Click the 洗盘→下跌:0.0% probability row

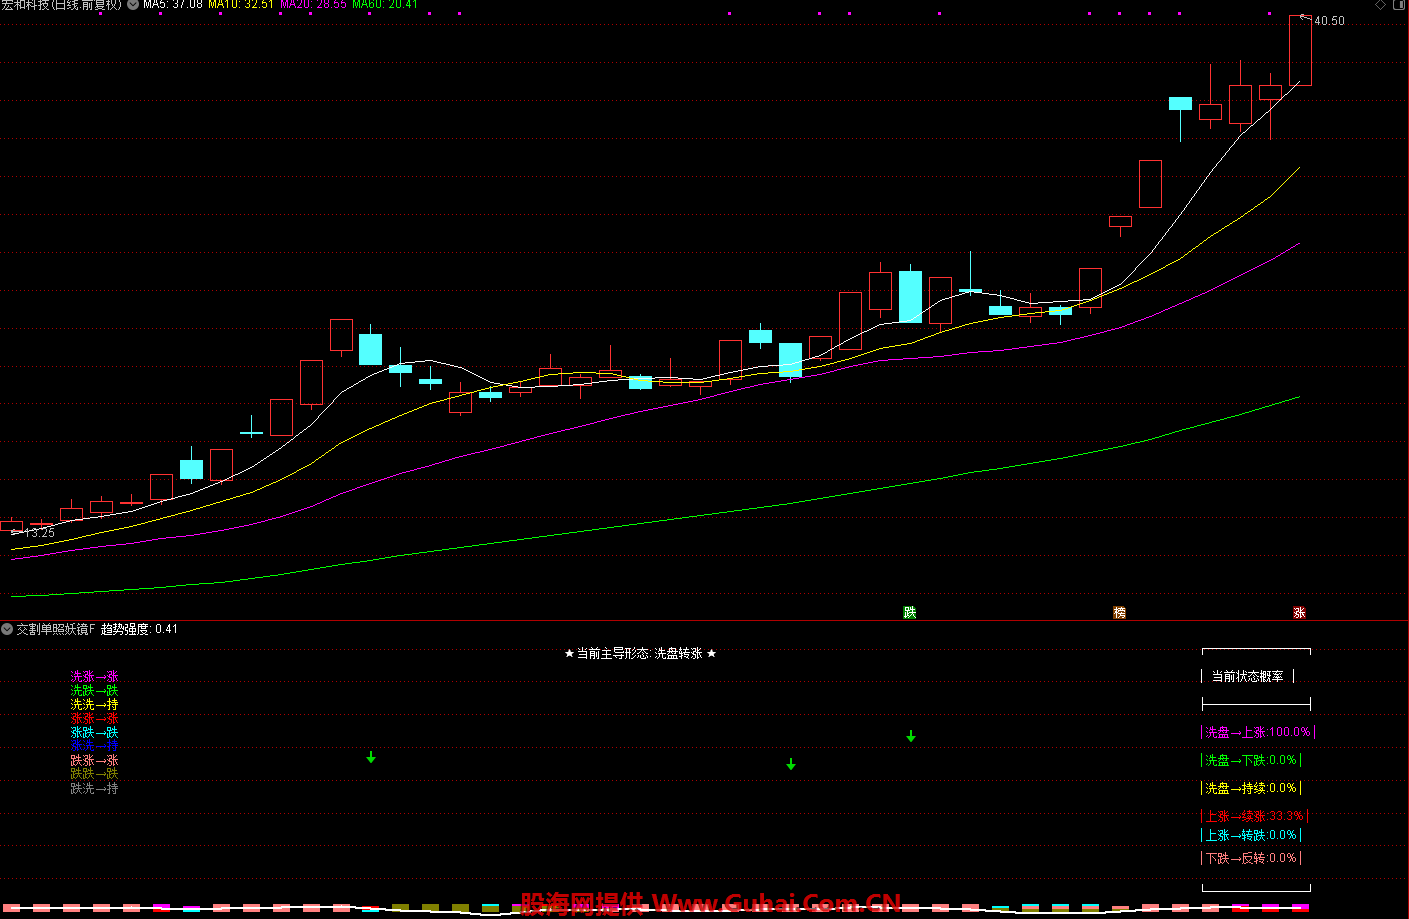[x=1251, y=760]
